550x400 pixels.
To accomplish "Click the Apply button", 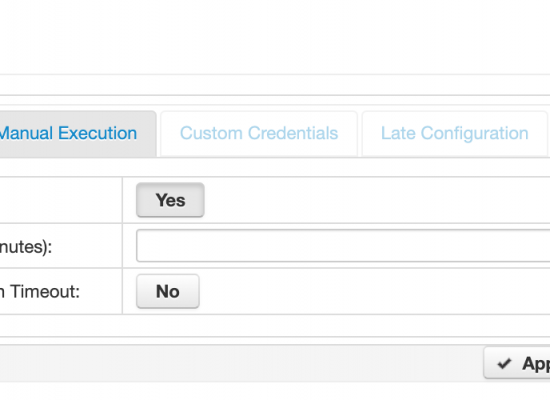I will tap(517, 363).
